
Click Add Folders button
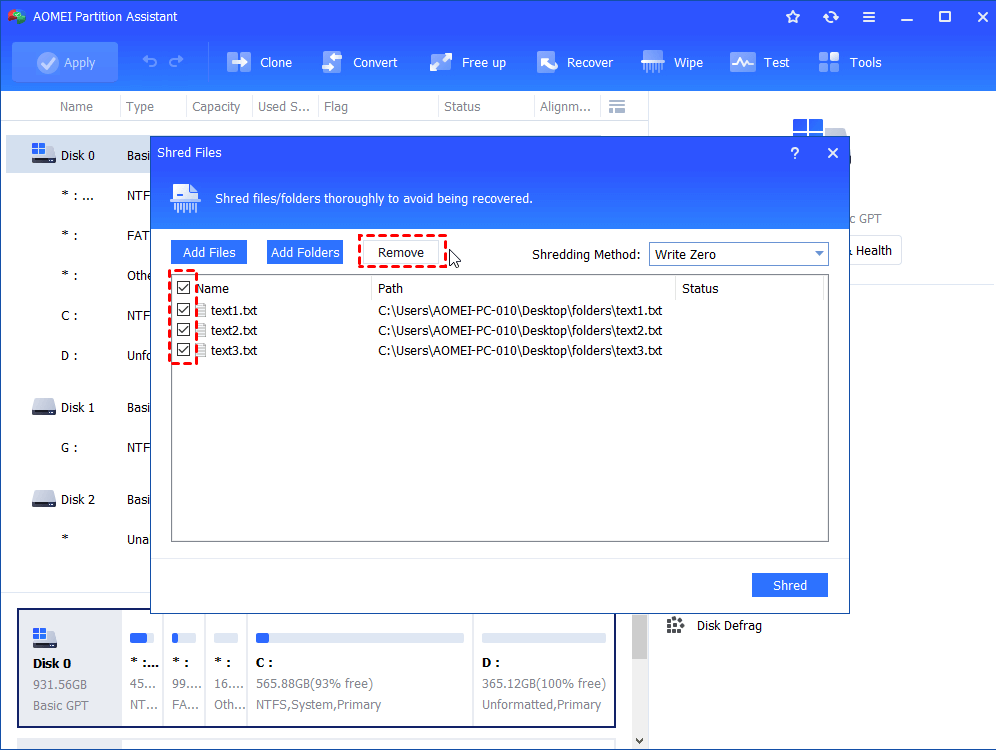305,252
